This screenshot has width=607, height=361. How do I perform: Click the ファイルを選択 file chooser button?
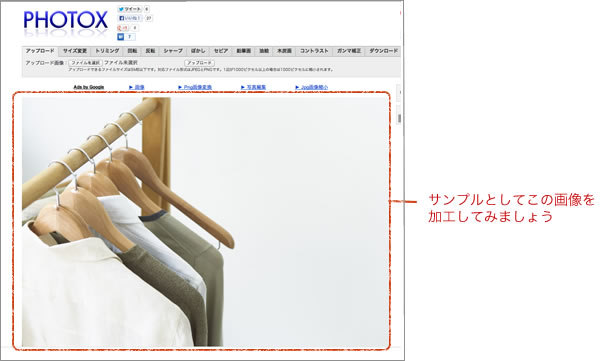tap(86, 63)
